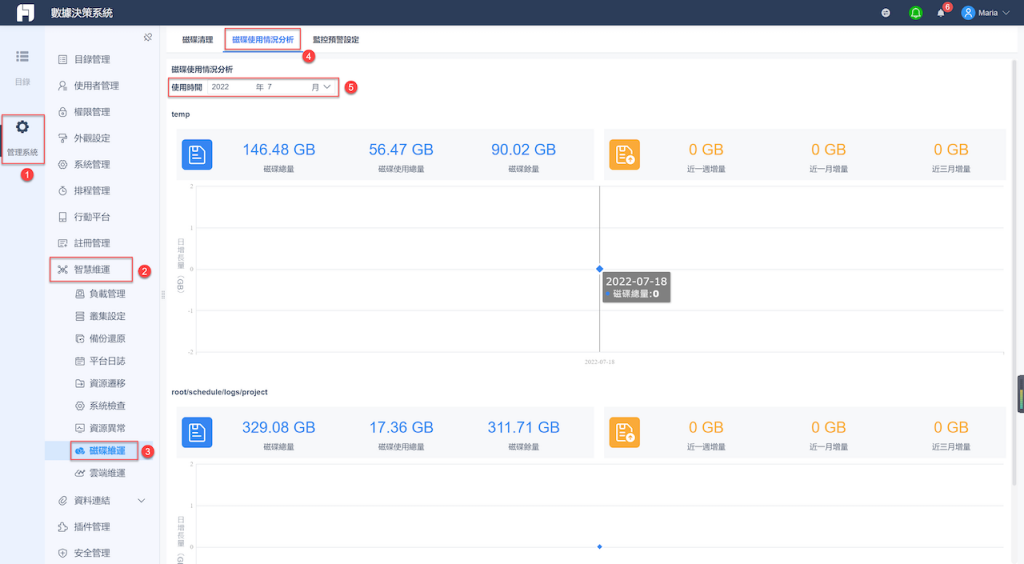Click the 146.48 GB disk total value
This screenshot has height=564, width=1024.
[279, 149]
